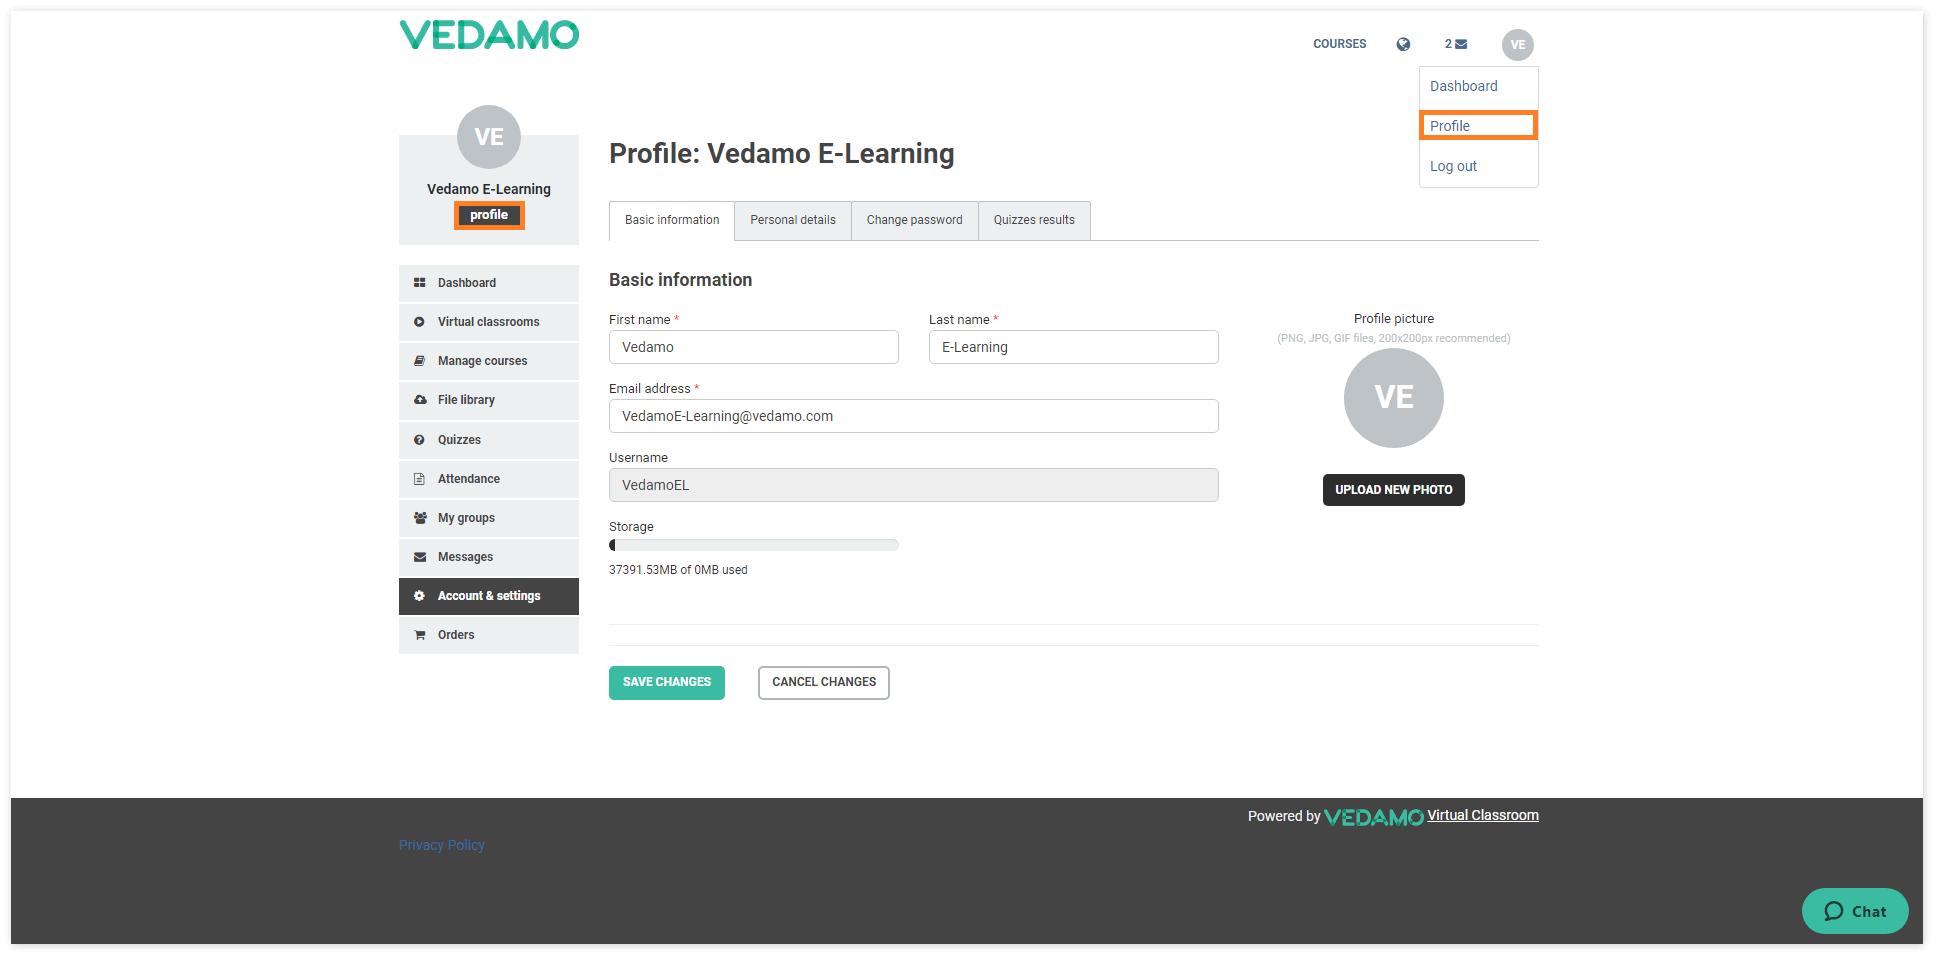Click the Quizzes question mark icon
Screen dimensions: 1936x957
click(420, 440)
